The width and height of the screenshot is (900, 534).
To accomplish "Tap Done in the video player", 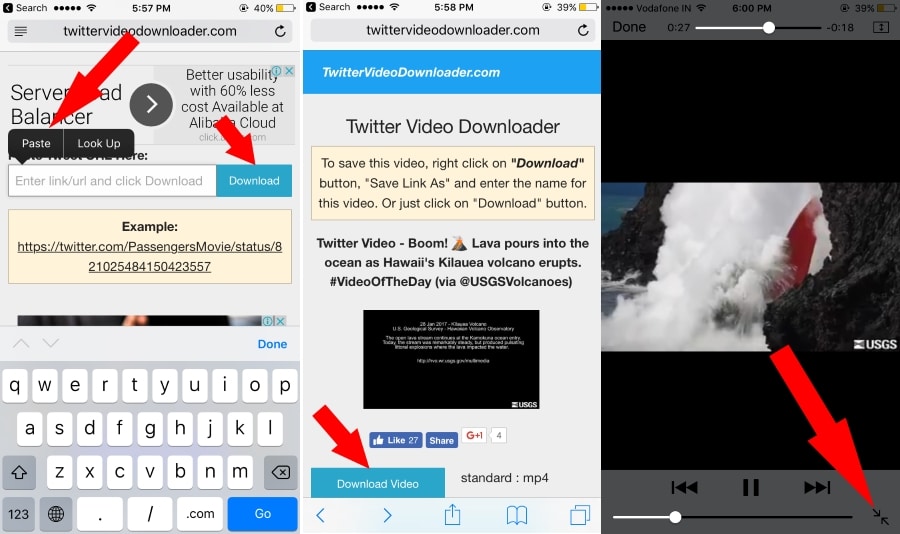I will pyautogui.click(x=629, y=27).
